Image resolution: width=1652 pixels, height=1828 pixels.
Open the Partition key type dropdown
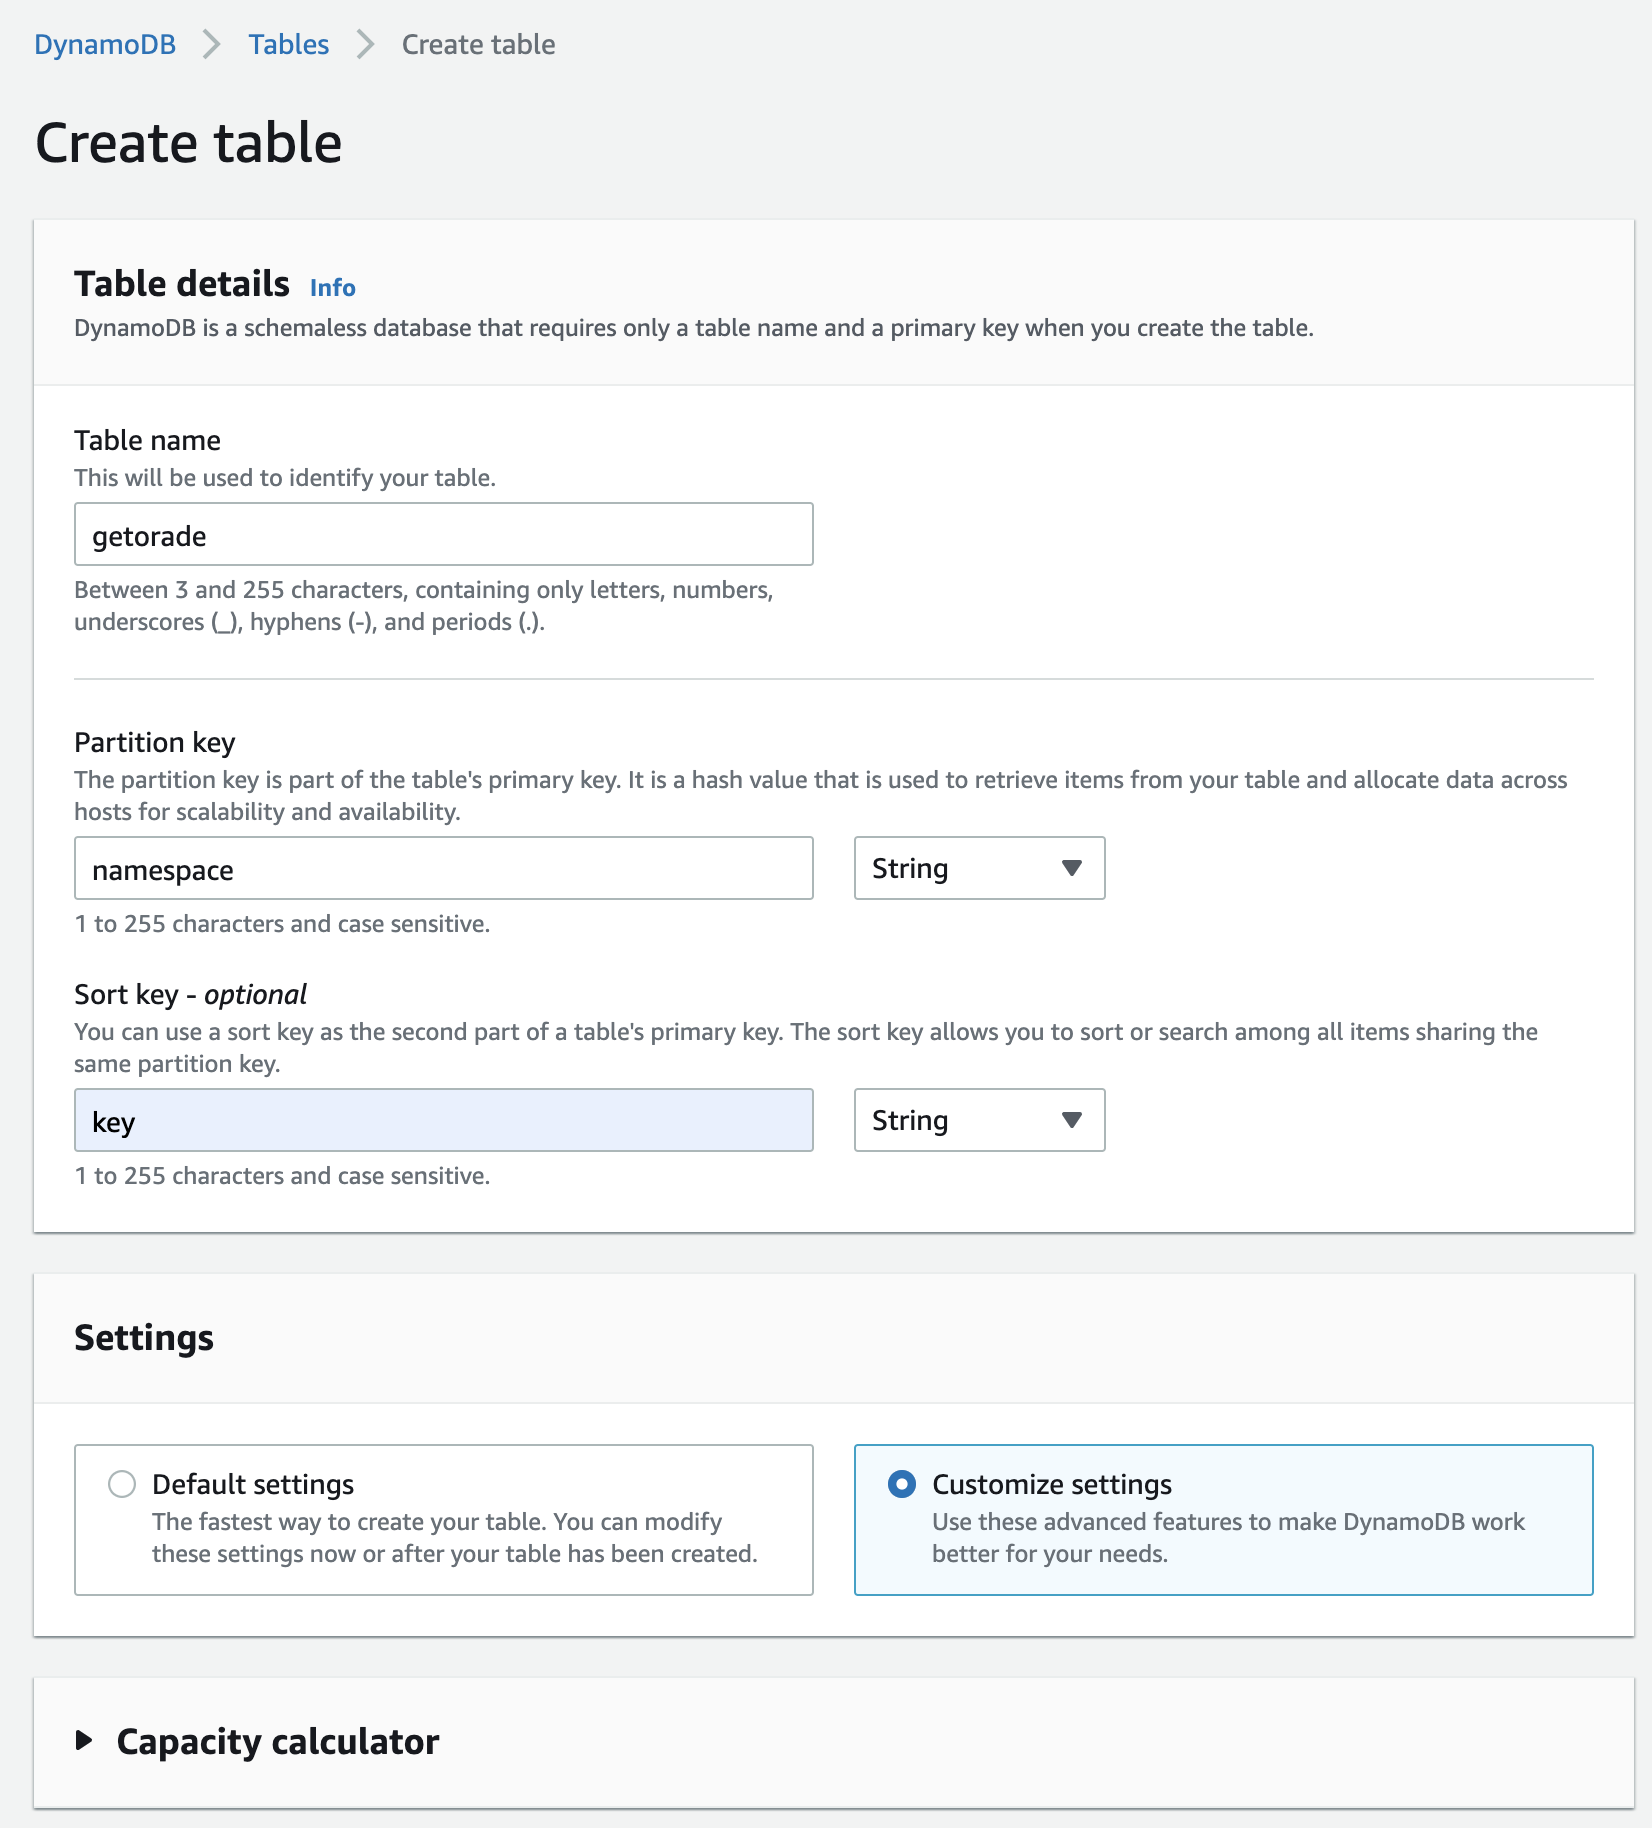980,869
